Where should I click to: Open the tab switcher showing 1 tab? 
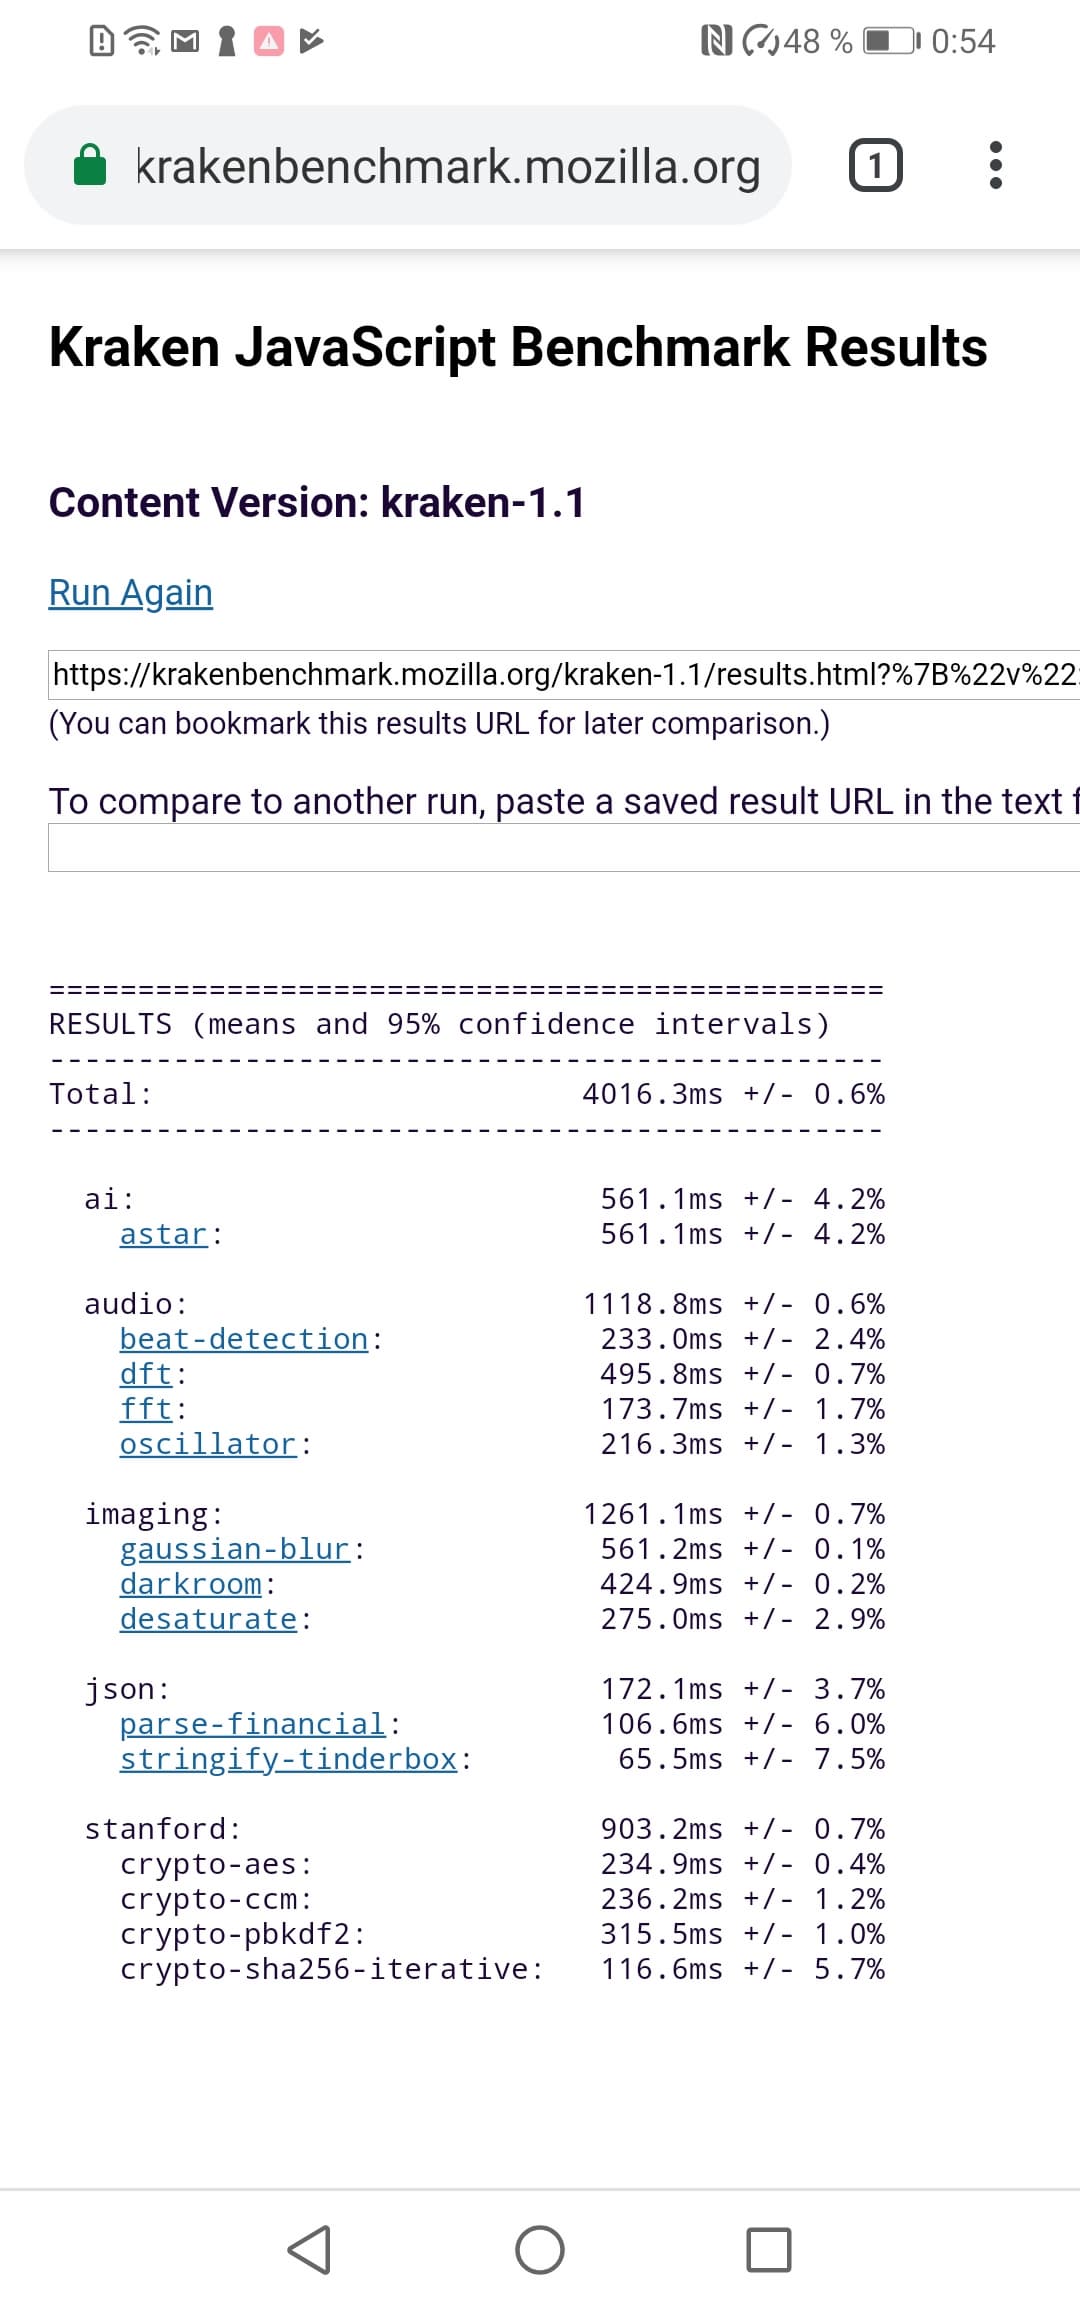[x=875, y=166]
